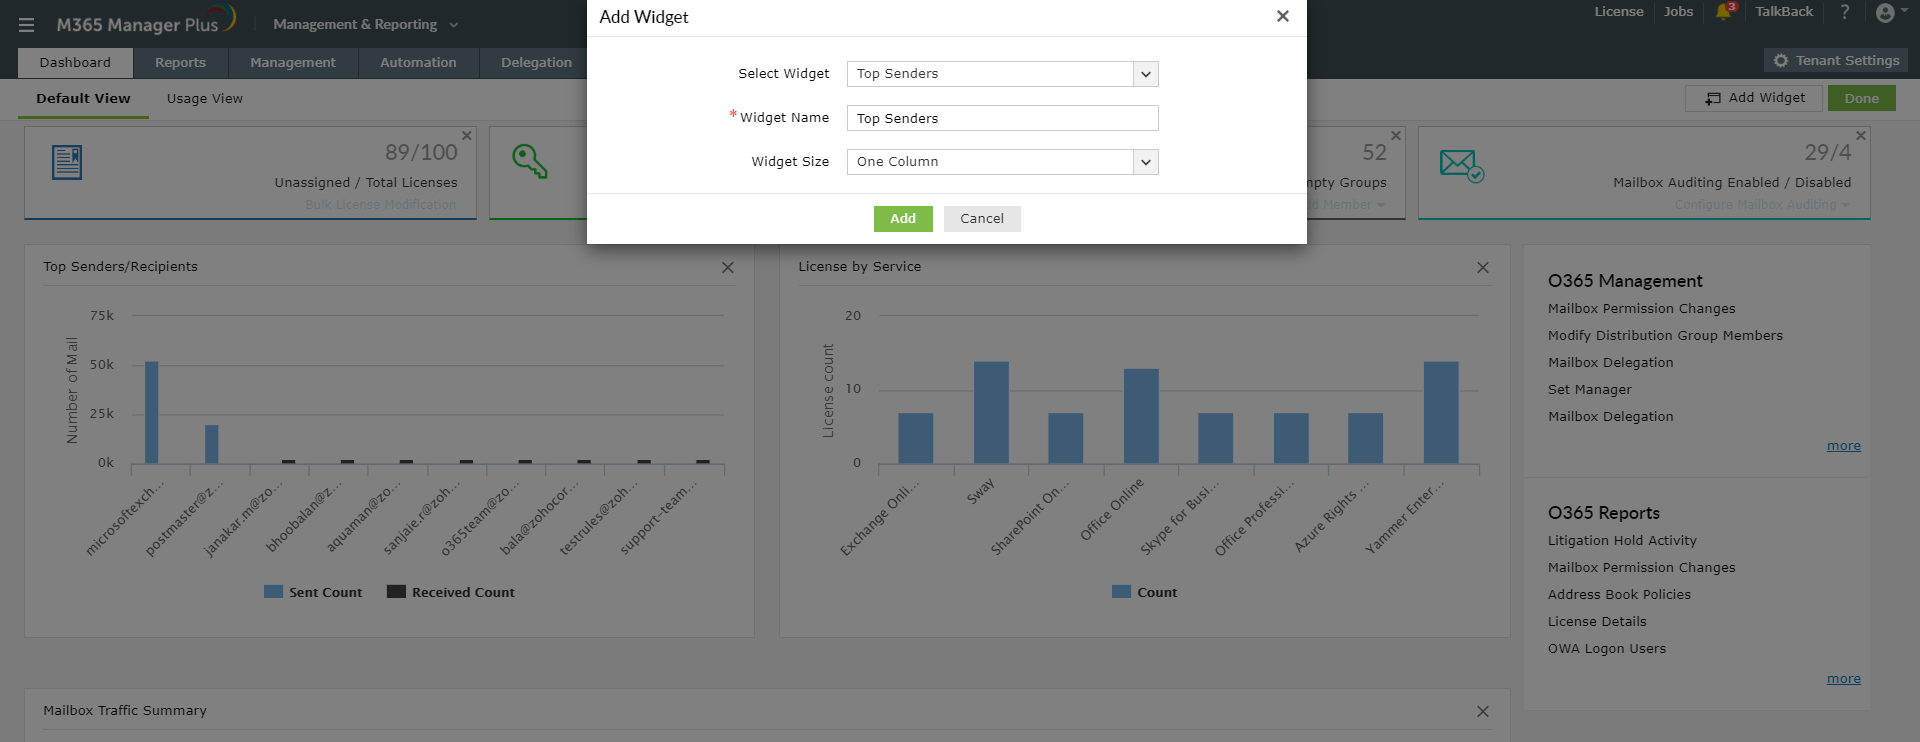Click the tallest Sent Count bar for microsoftexch
Screen dimensions: 1920x742
point(152,412)
